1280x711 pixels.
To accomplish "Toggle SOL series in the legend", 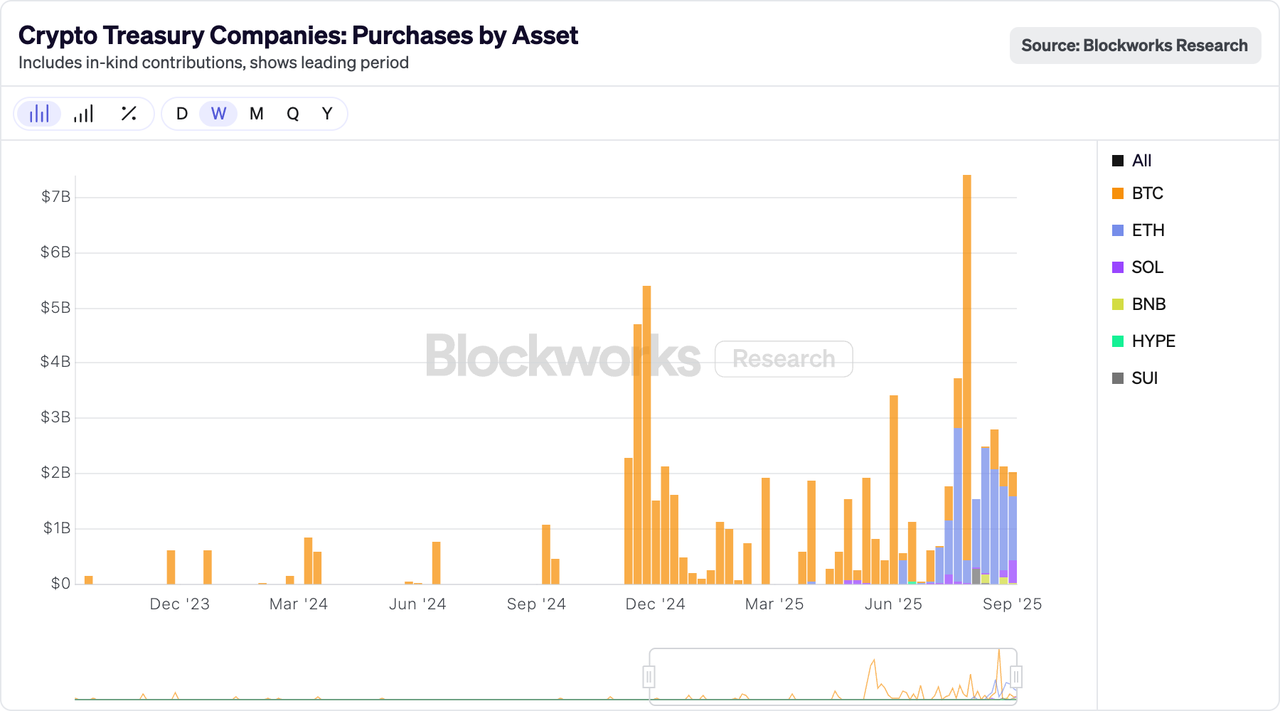I will click(1138, 267).
